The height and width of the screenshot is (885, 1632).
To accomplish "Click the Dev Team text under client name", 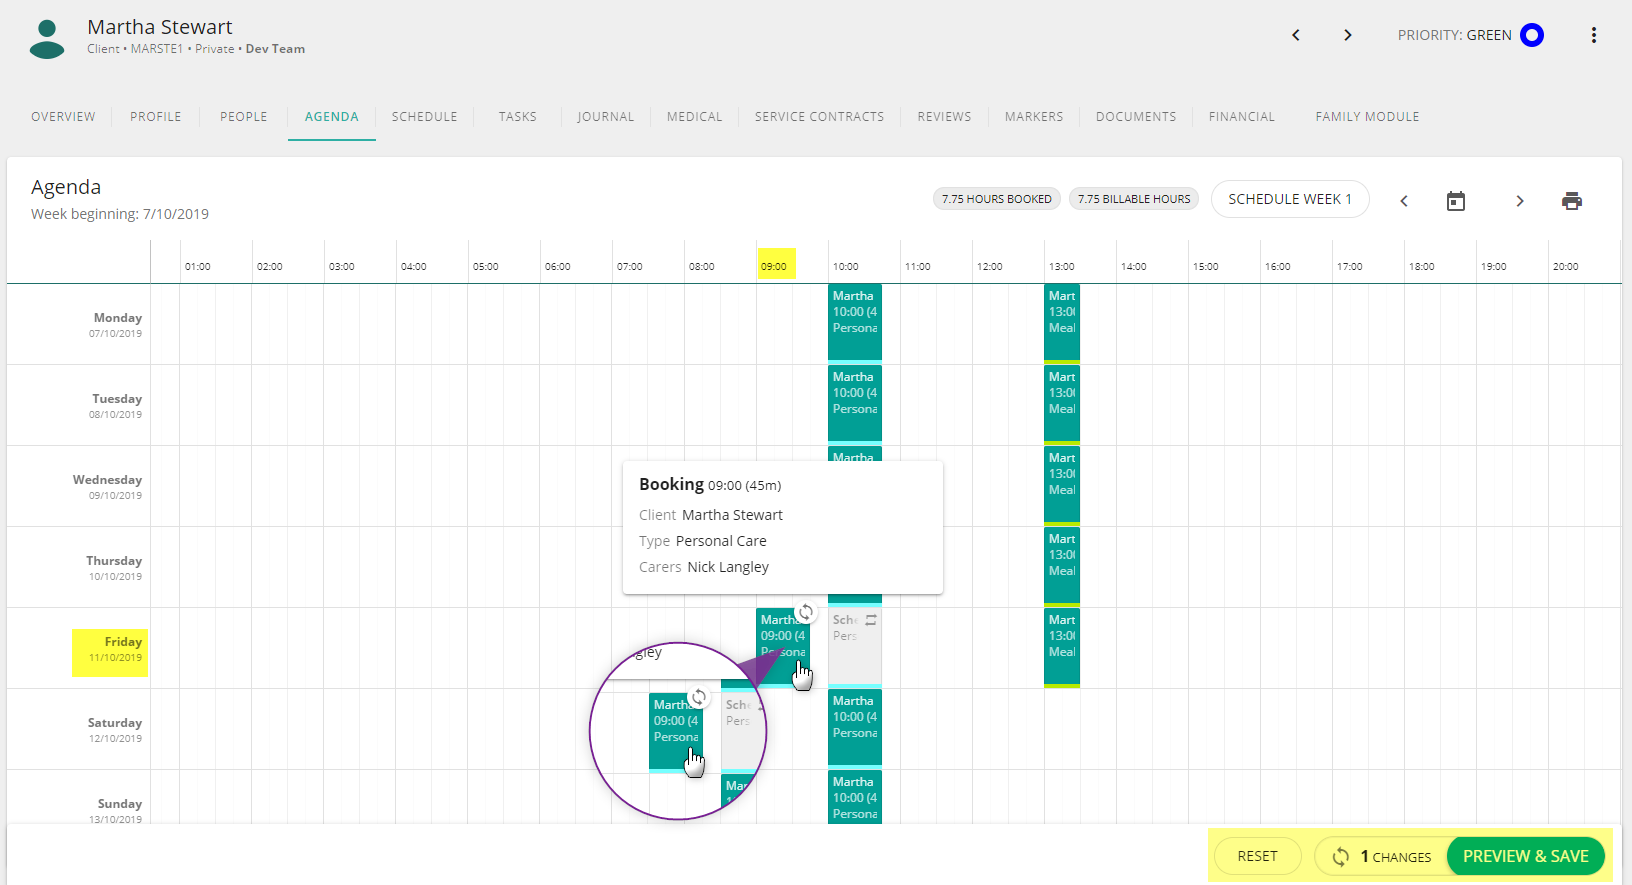I will (275, 49).
